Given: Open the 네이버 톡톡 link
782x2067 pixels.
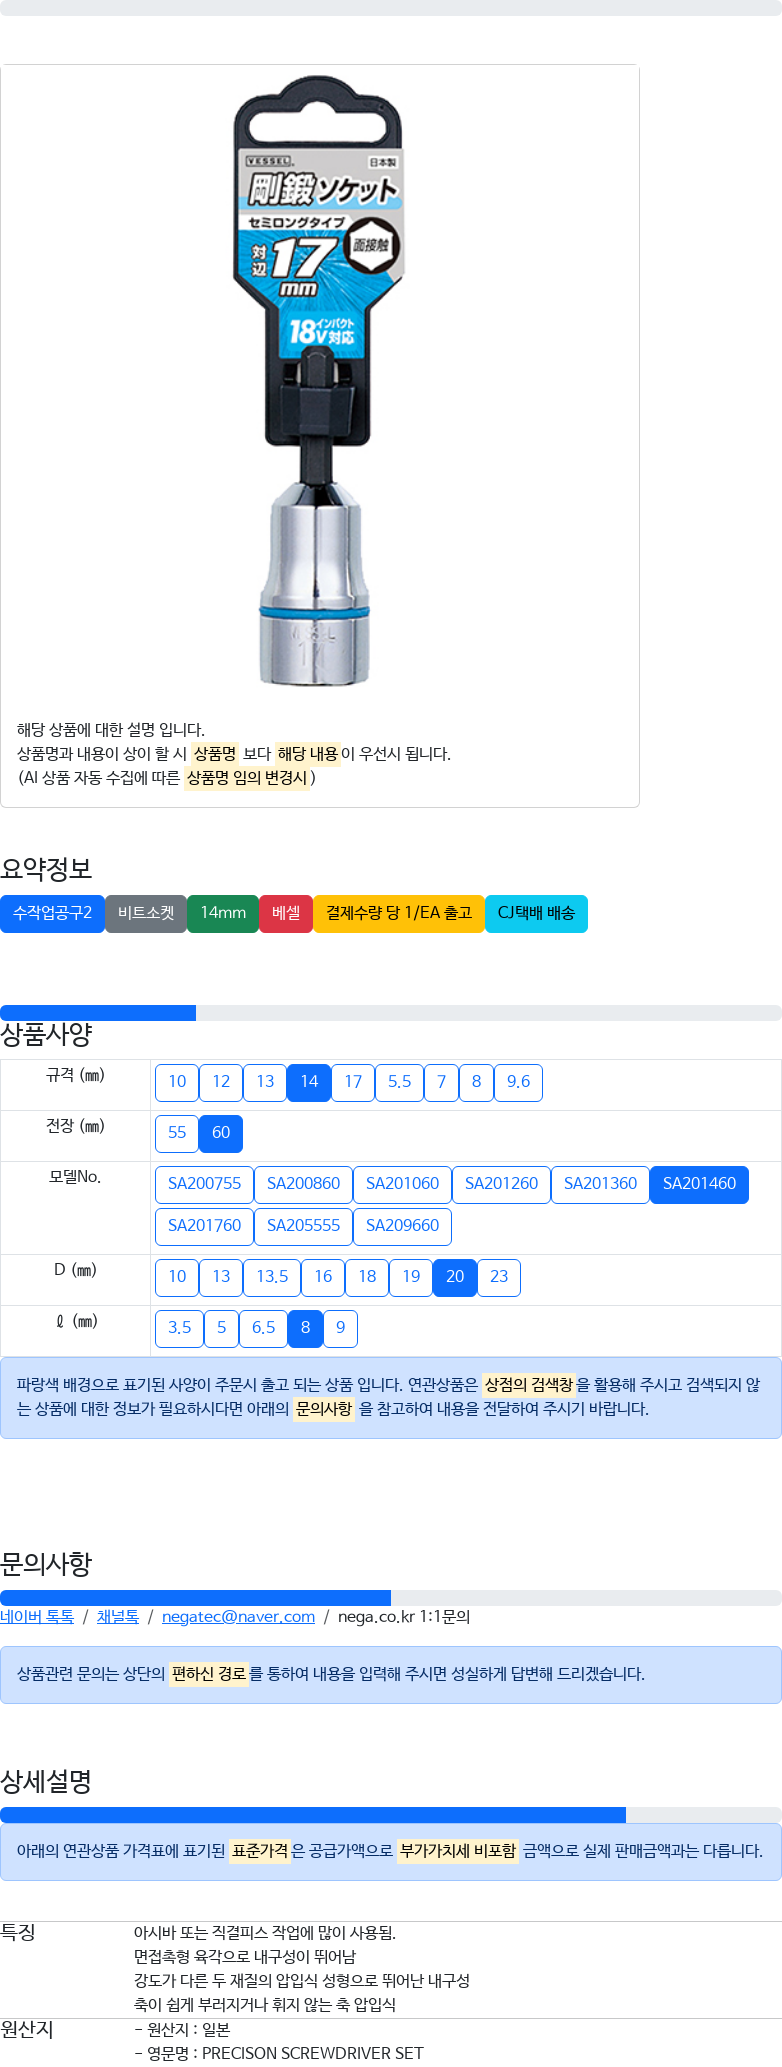Looking at the screenshot, I should (x=37, y=1617).
